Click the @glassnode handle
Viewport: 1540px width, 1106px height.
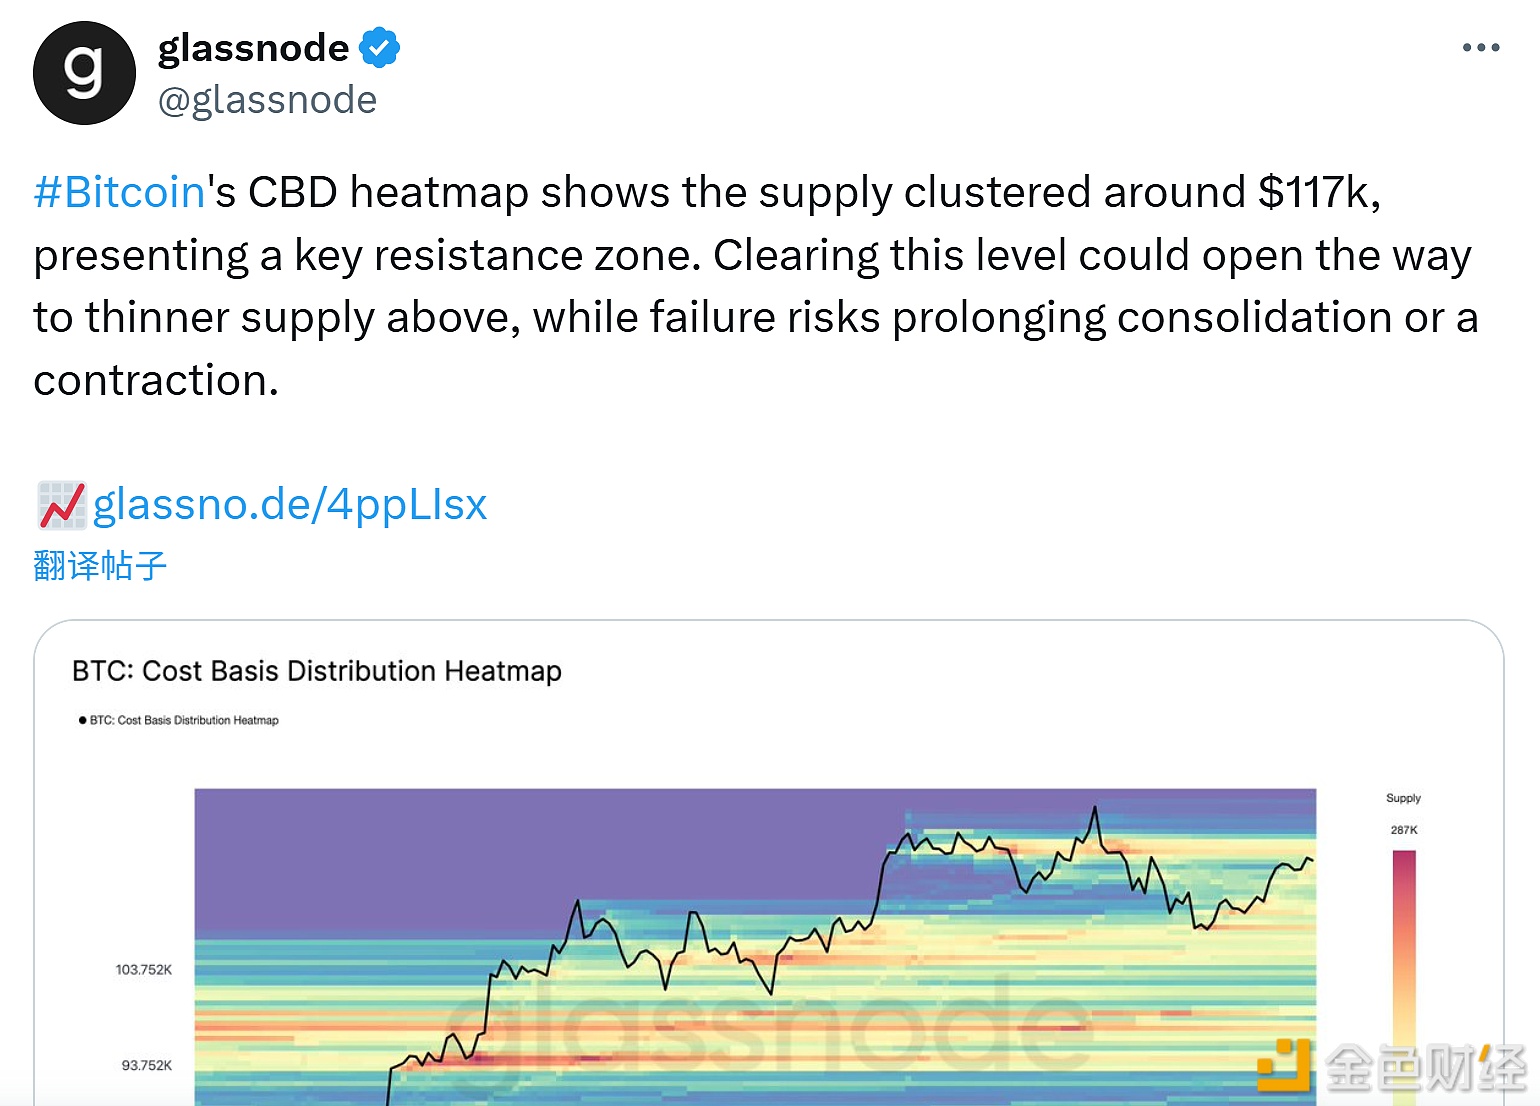tap(267, 100)
